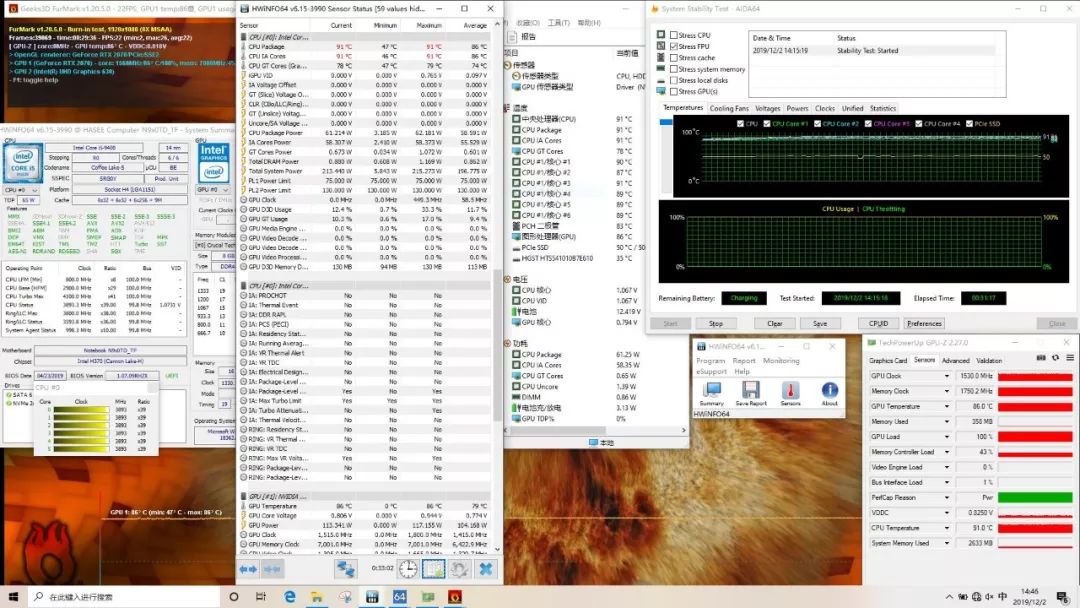
Task: Enable Stress GPU(s) checkbox
Action: 674,91
